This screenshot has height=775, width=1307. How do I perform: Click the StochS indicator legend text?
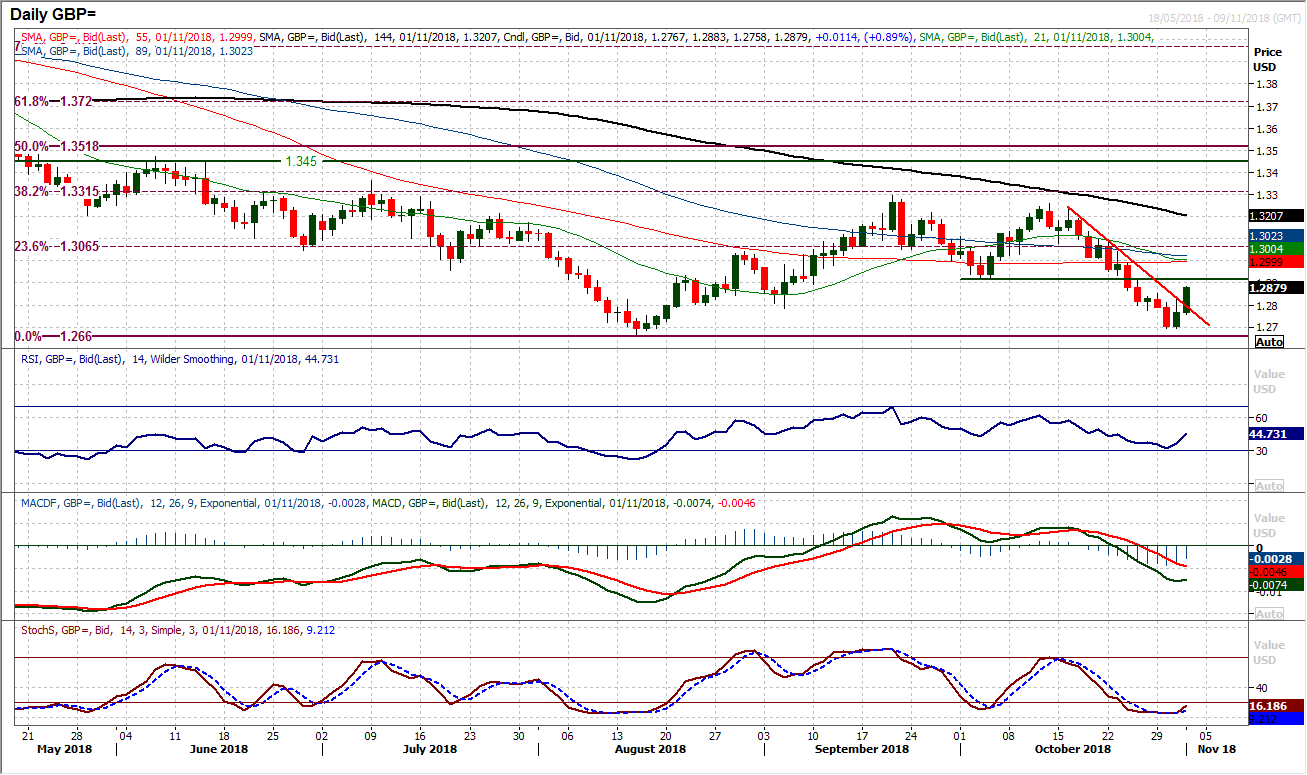(176, 632)
